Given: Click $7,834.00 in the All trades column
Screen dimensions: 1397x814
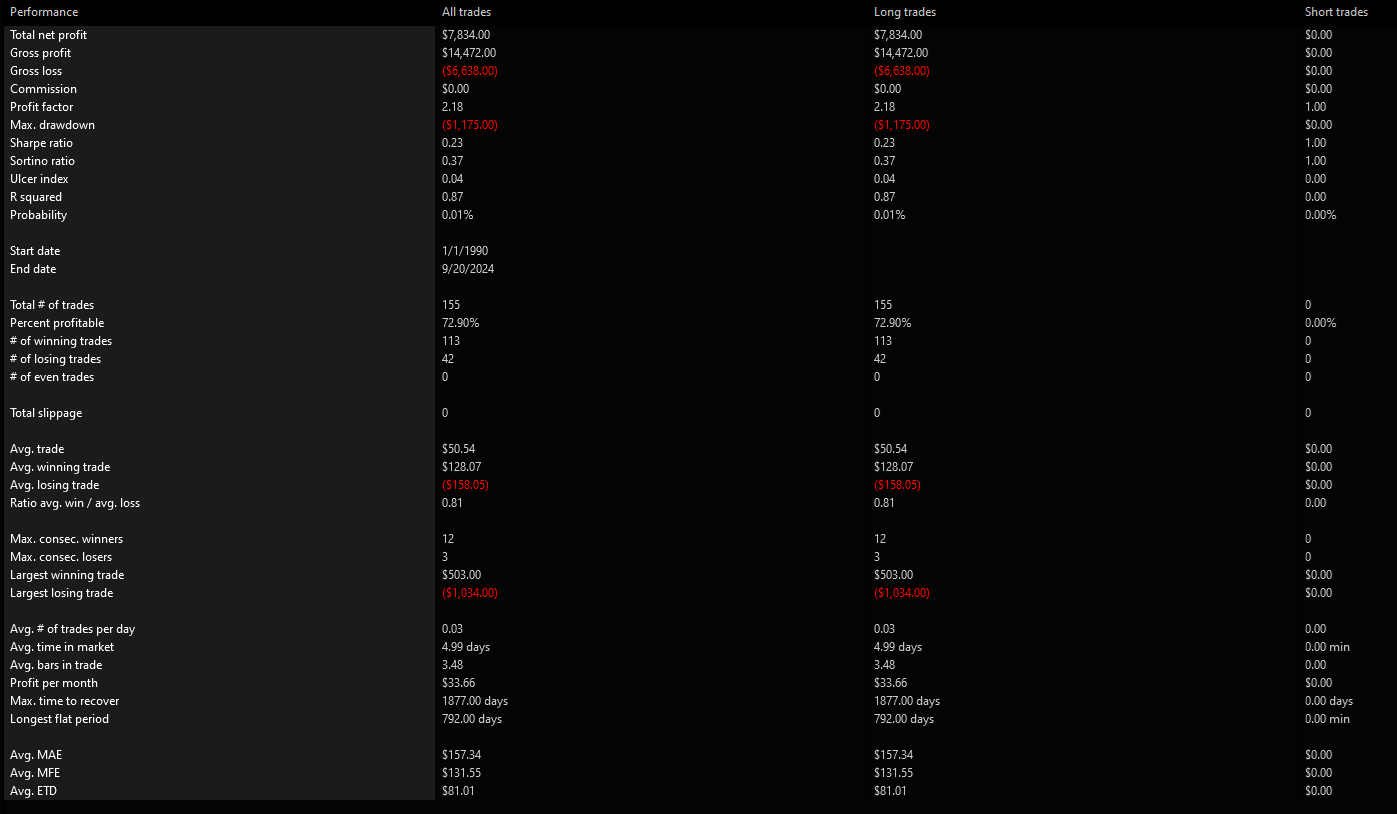Looking at the screenshot, I should [466, 35].
